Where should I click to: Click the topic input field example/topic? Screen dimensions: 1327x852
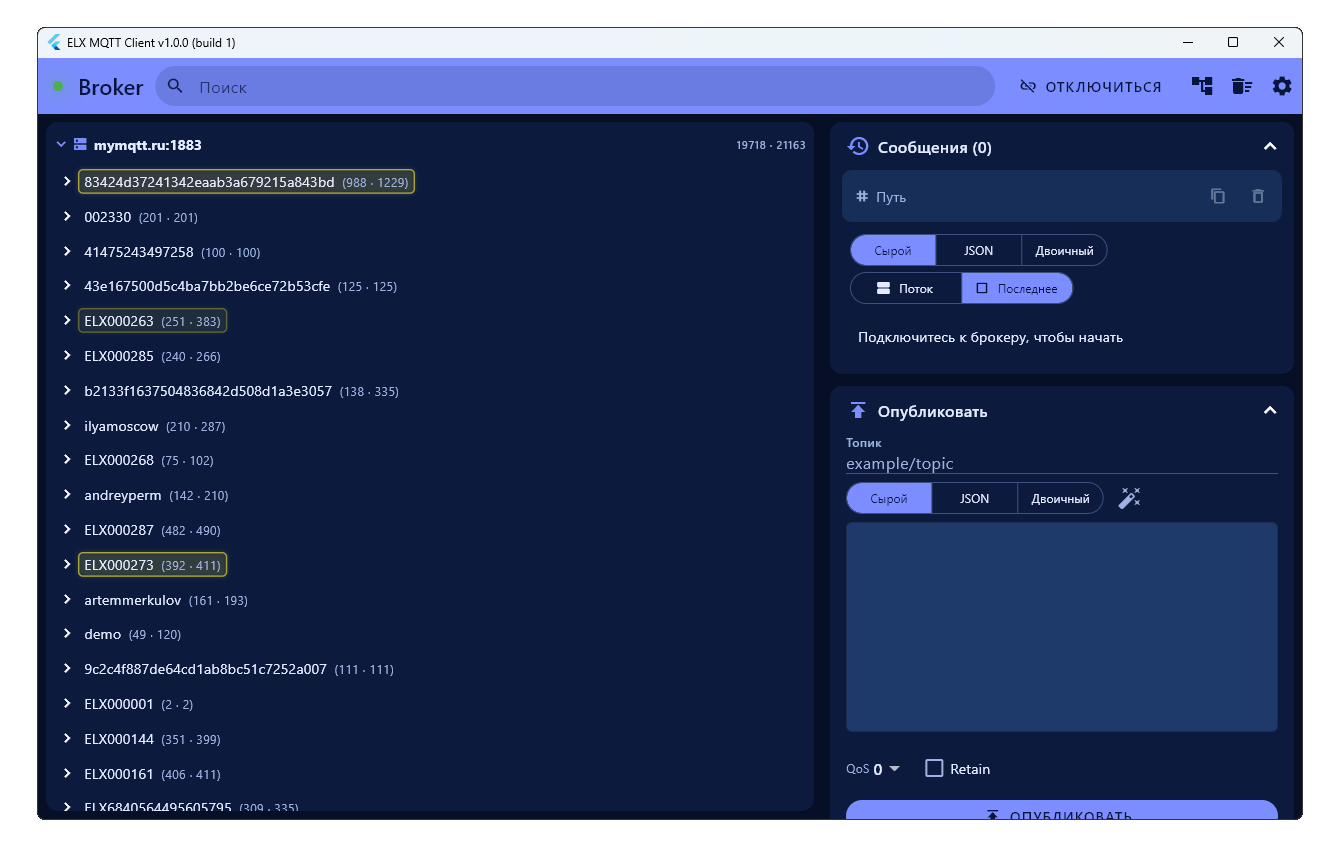click(x=1062, y=463)
